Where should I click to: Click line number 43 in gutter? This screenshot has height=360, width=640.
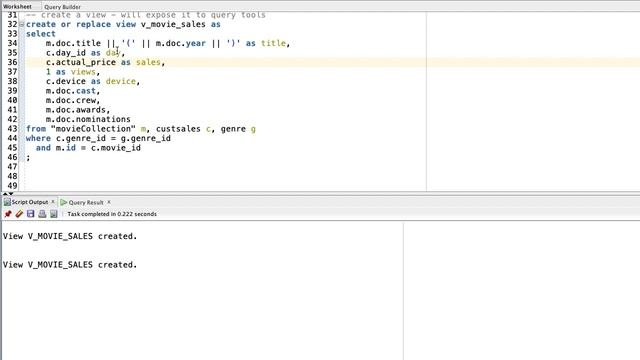(x=12, y=129)
